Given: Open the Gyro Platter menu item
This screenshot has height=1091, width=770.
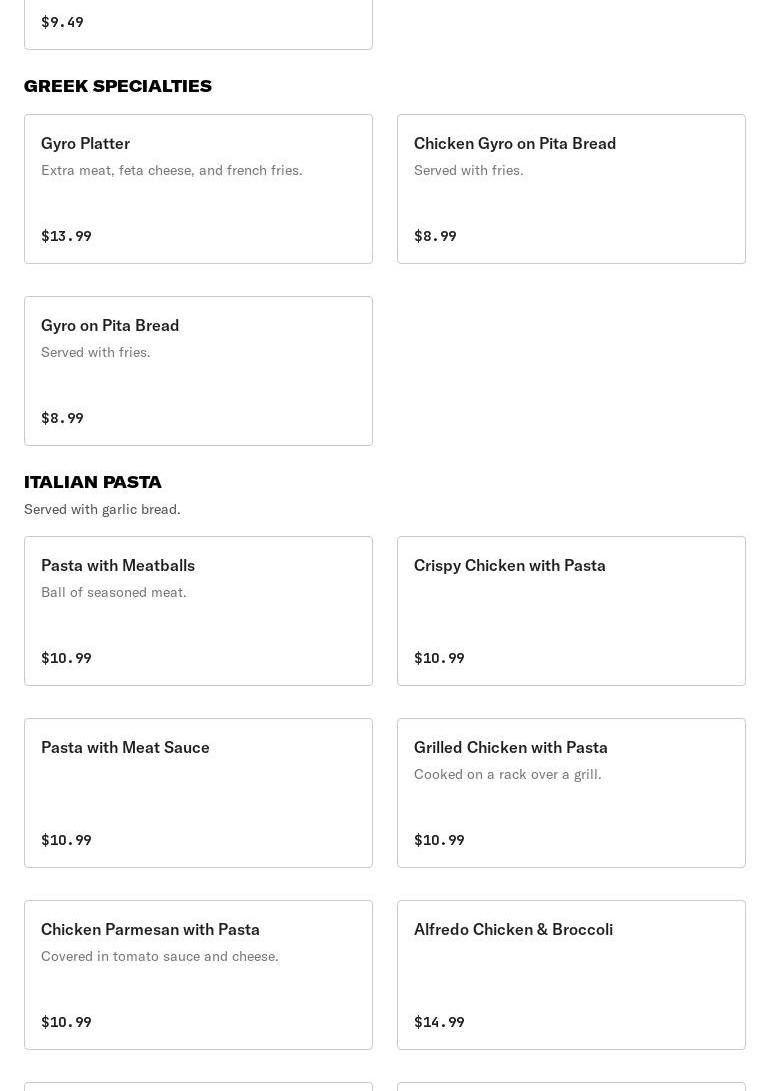Looking at the screenshot, I should 198,189.
